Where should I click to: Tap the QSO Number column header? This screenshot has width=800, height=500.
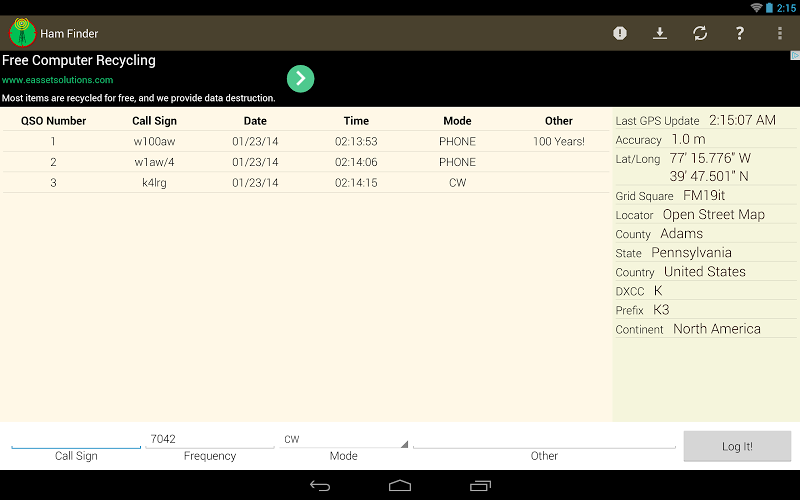[x=53, y=121]
